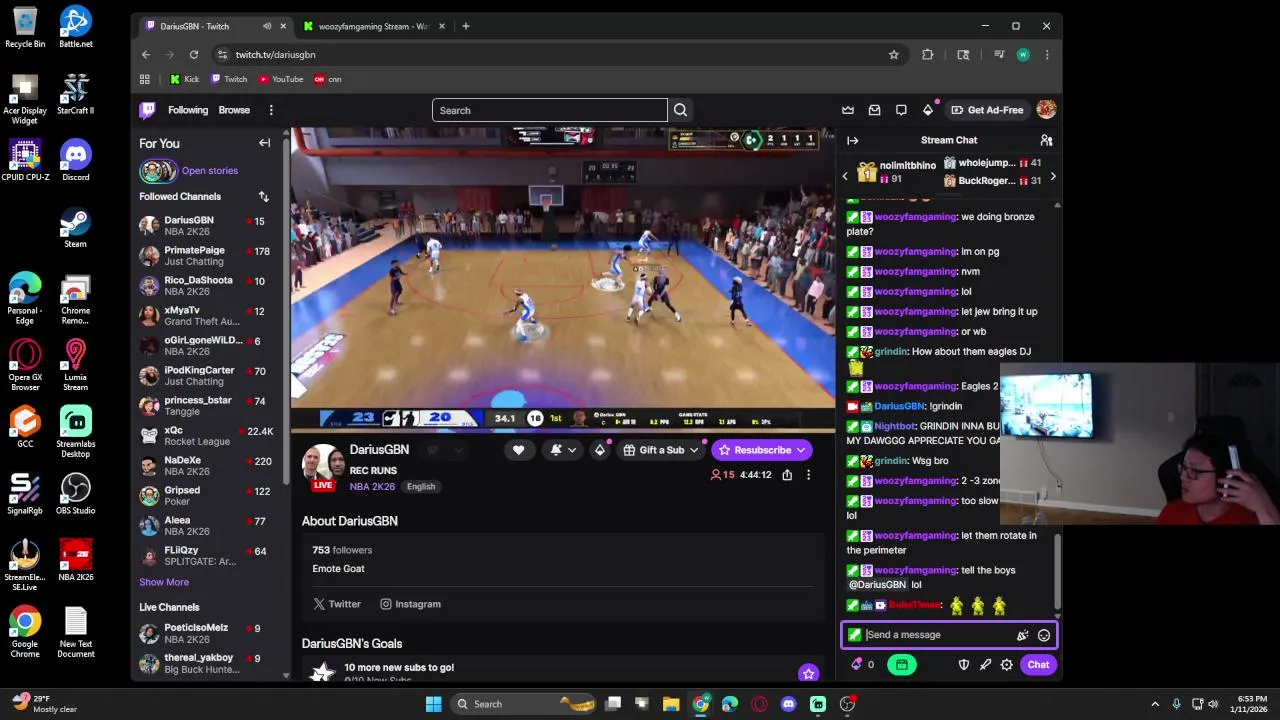Viewport: 1280px width, 720px height.
Task: Click the Open stories link
Action: (210, 171)
